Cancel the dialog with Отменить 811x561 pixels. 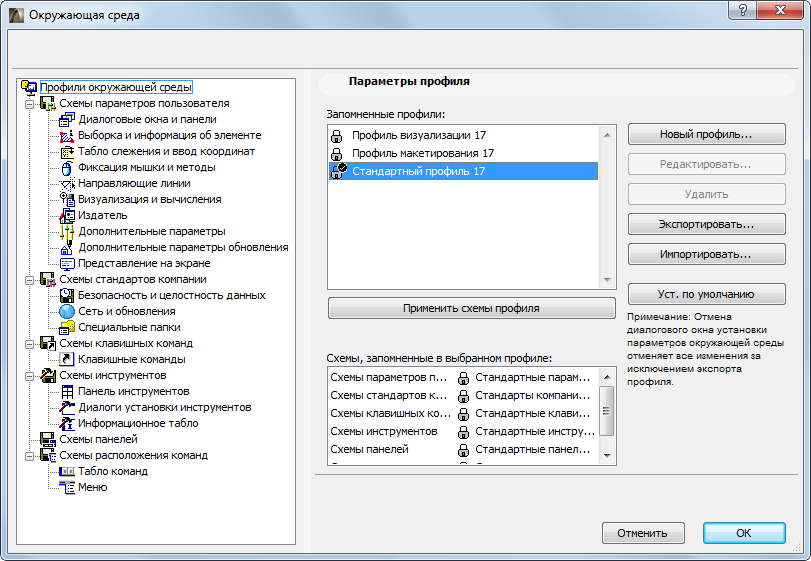click(x=643, y=533)
